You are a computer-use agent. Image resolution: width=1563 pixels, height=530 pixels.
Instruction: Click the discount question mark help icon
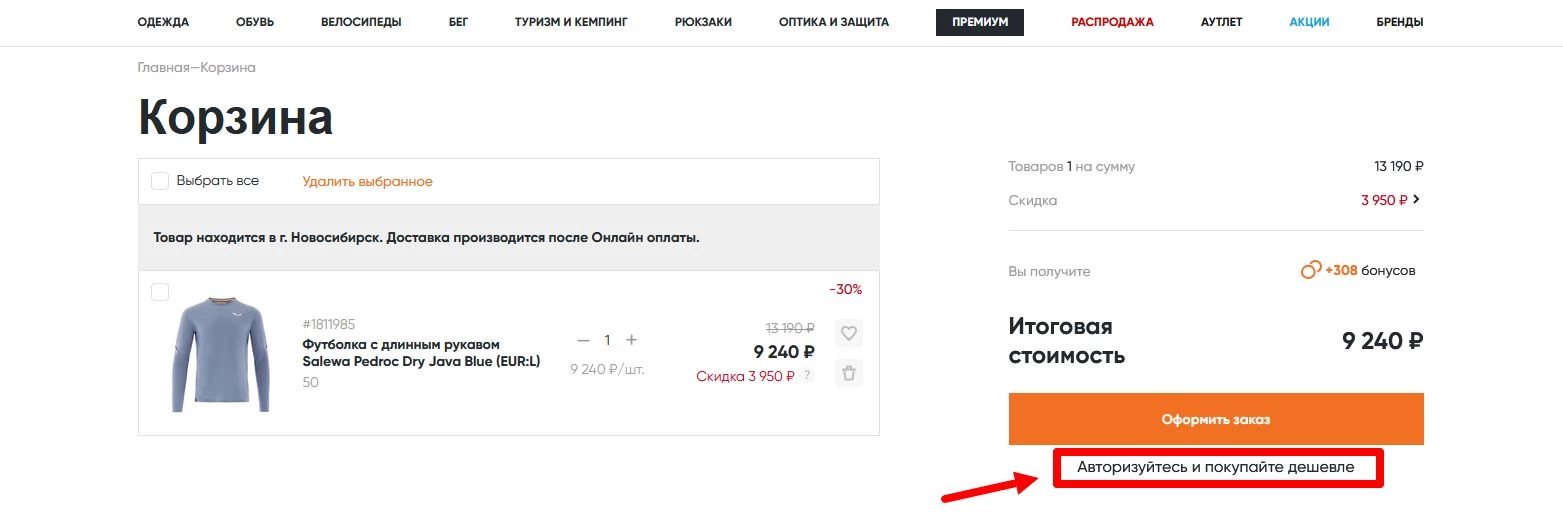pos(807,376)
